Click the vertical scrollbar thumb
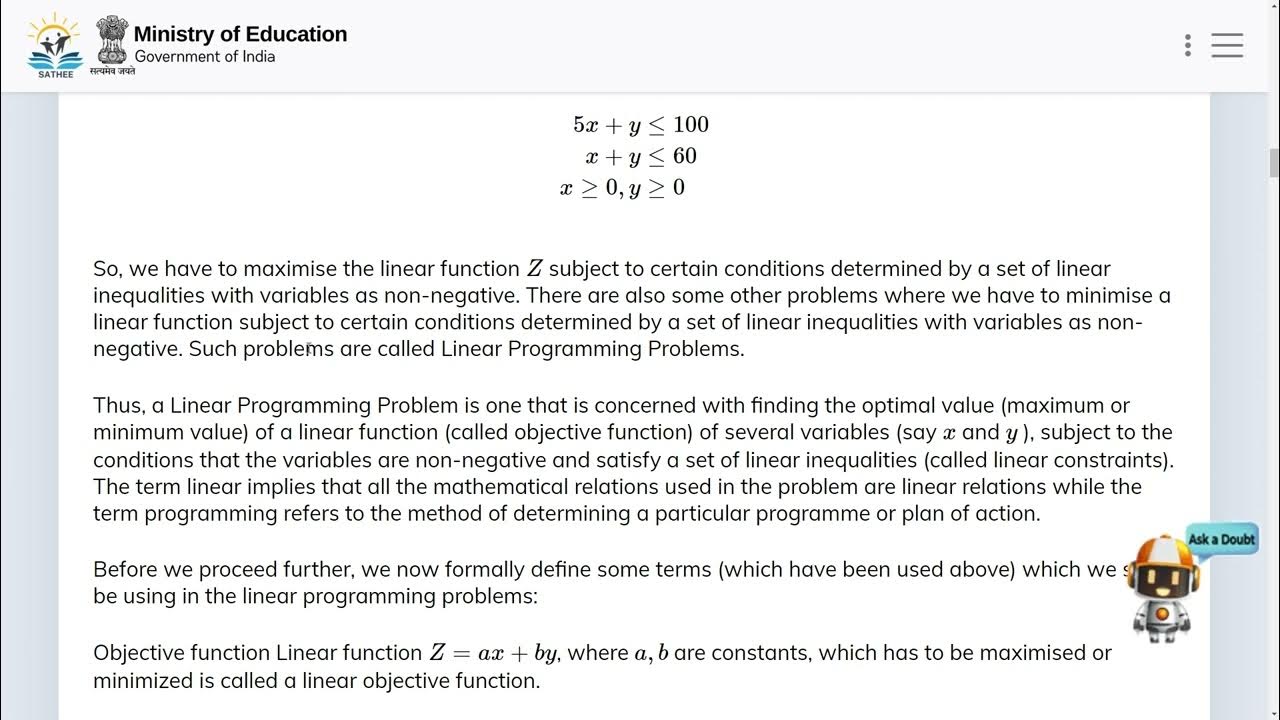This screenshot has width=1280, height=720. pos(1273,162)
